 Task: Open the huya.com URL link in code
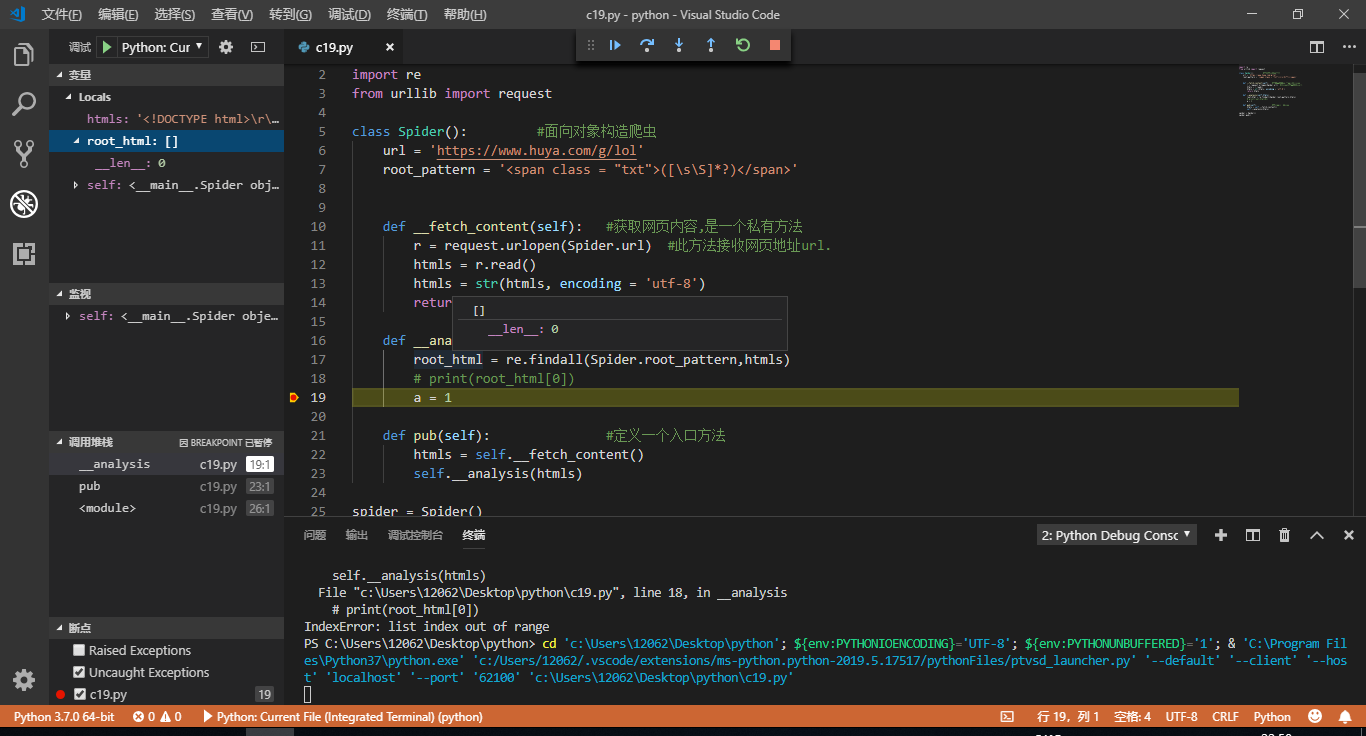pyautogui.click(x=536, y=150)
